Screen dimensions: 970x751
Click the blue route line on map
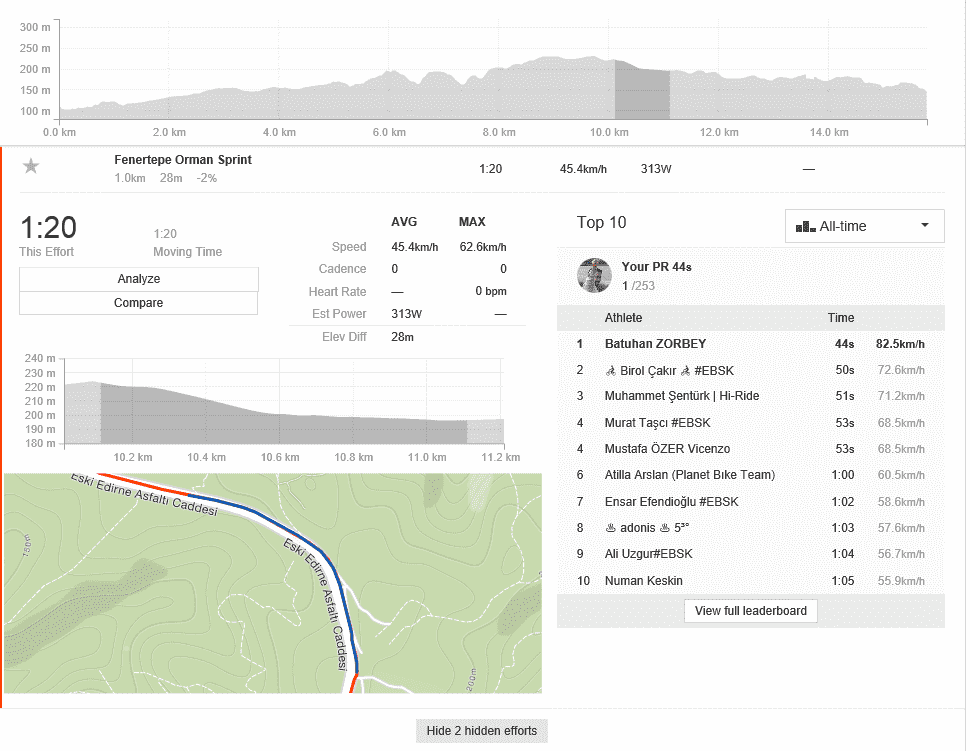300,534
